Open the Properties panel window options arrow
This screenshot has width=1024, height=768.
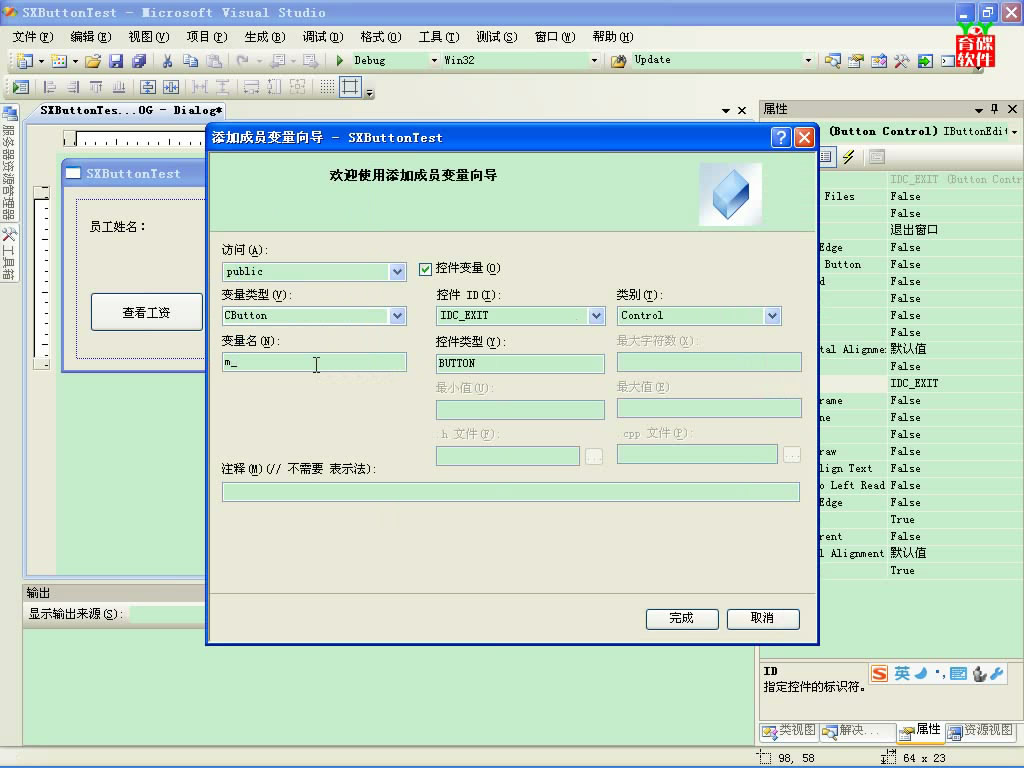point(978,110)
